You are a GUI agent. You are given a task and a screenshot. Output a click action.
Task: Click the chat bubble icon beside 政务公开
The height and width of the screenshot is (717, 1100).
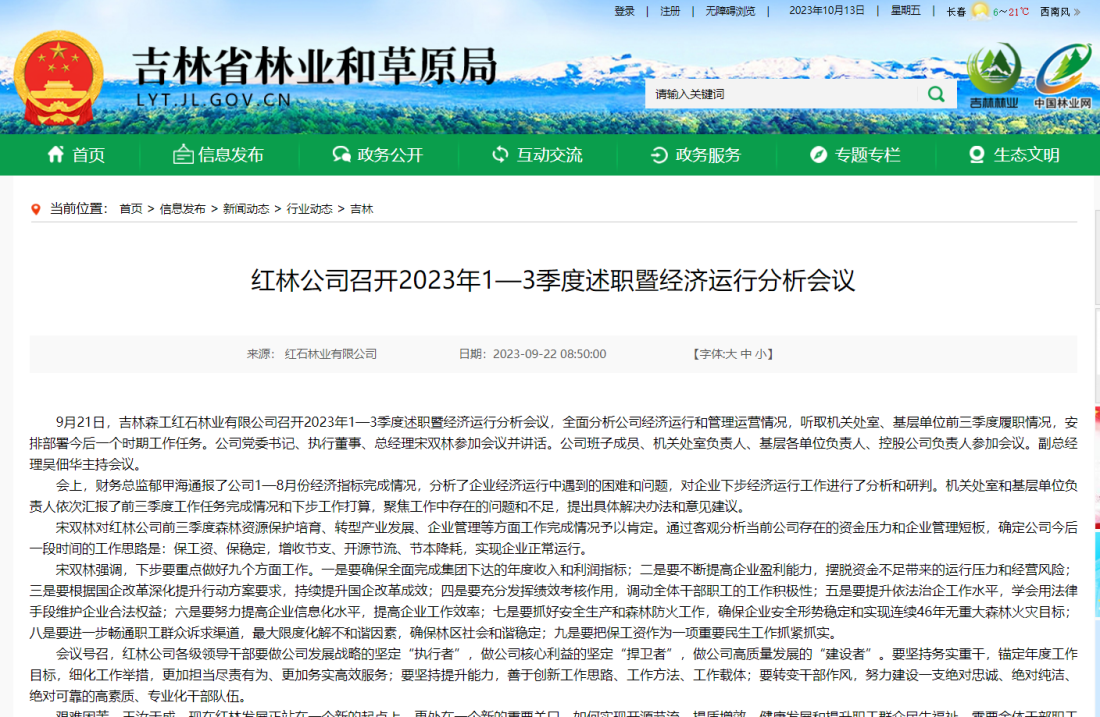(x=342, y=155)
